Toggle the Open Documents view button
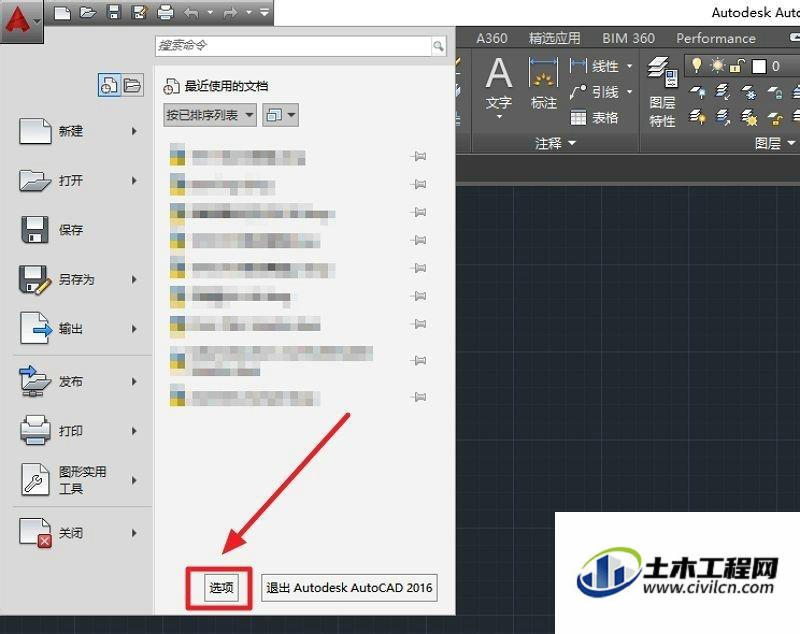Viewport: 800px width, 634px height. tap(132, 85)
